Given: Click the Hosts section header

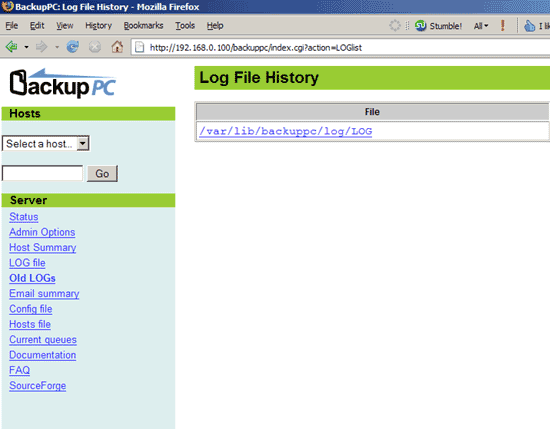Looking at the screenshot, I should [x=88, y=114].
